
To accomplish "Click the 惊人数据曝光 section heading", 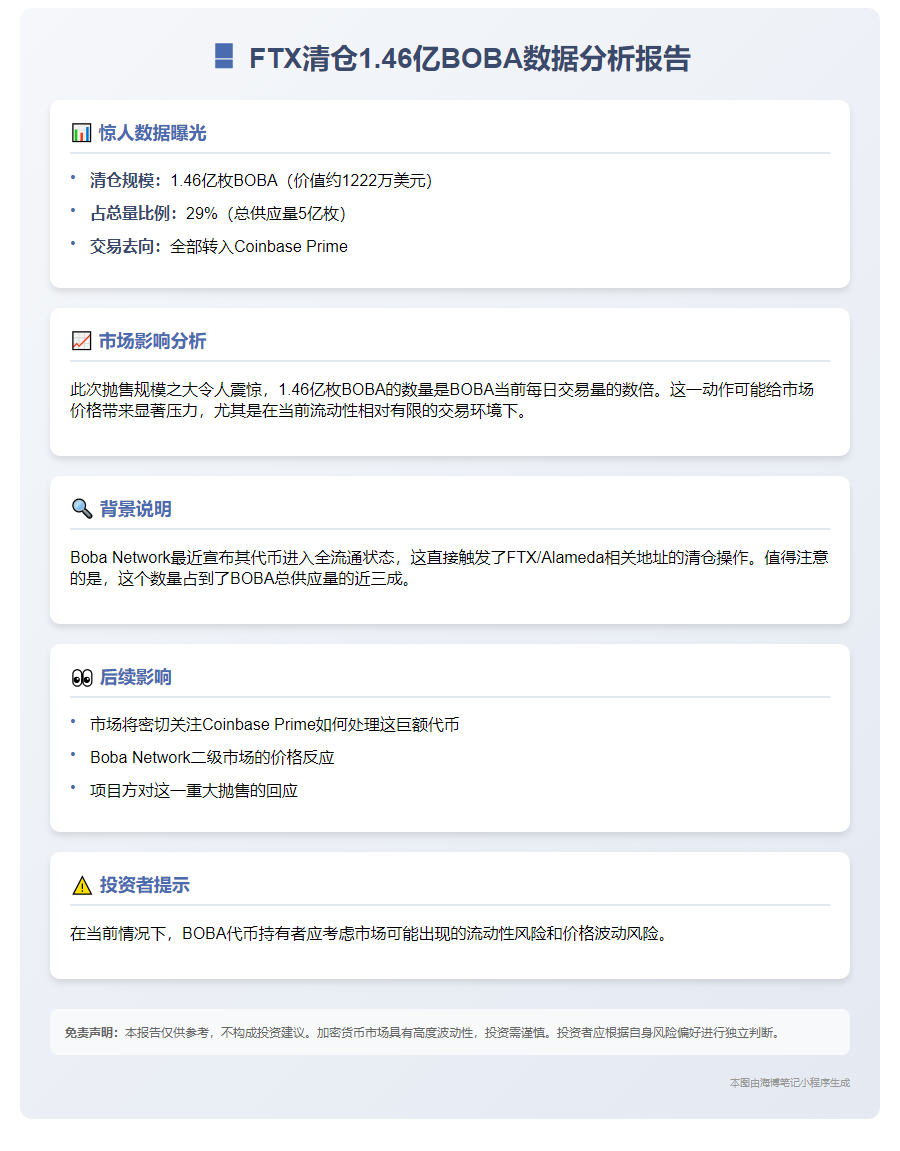I will (x=153, y=133).
